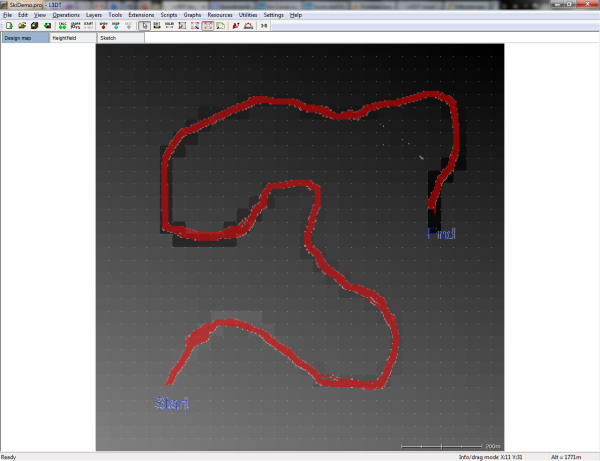This screenshot has width=600, height=461.
Task: Toggle the highlighted fit-to-window toolbar button
Action: [x=208, y=26]
